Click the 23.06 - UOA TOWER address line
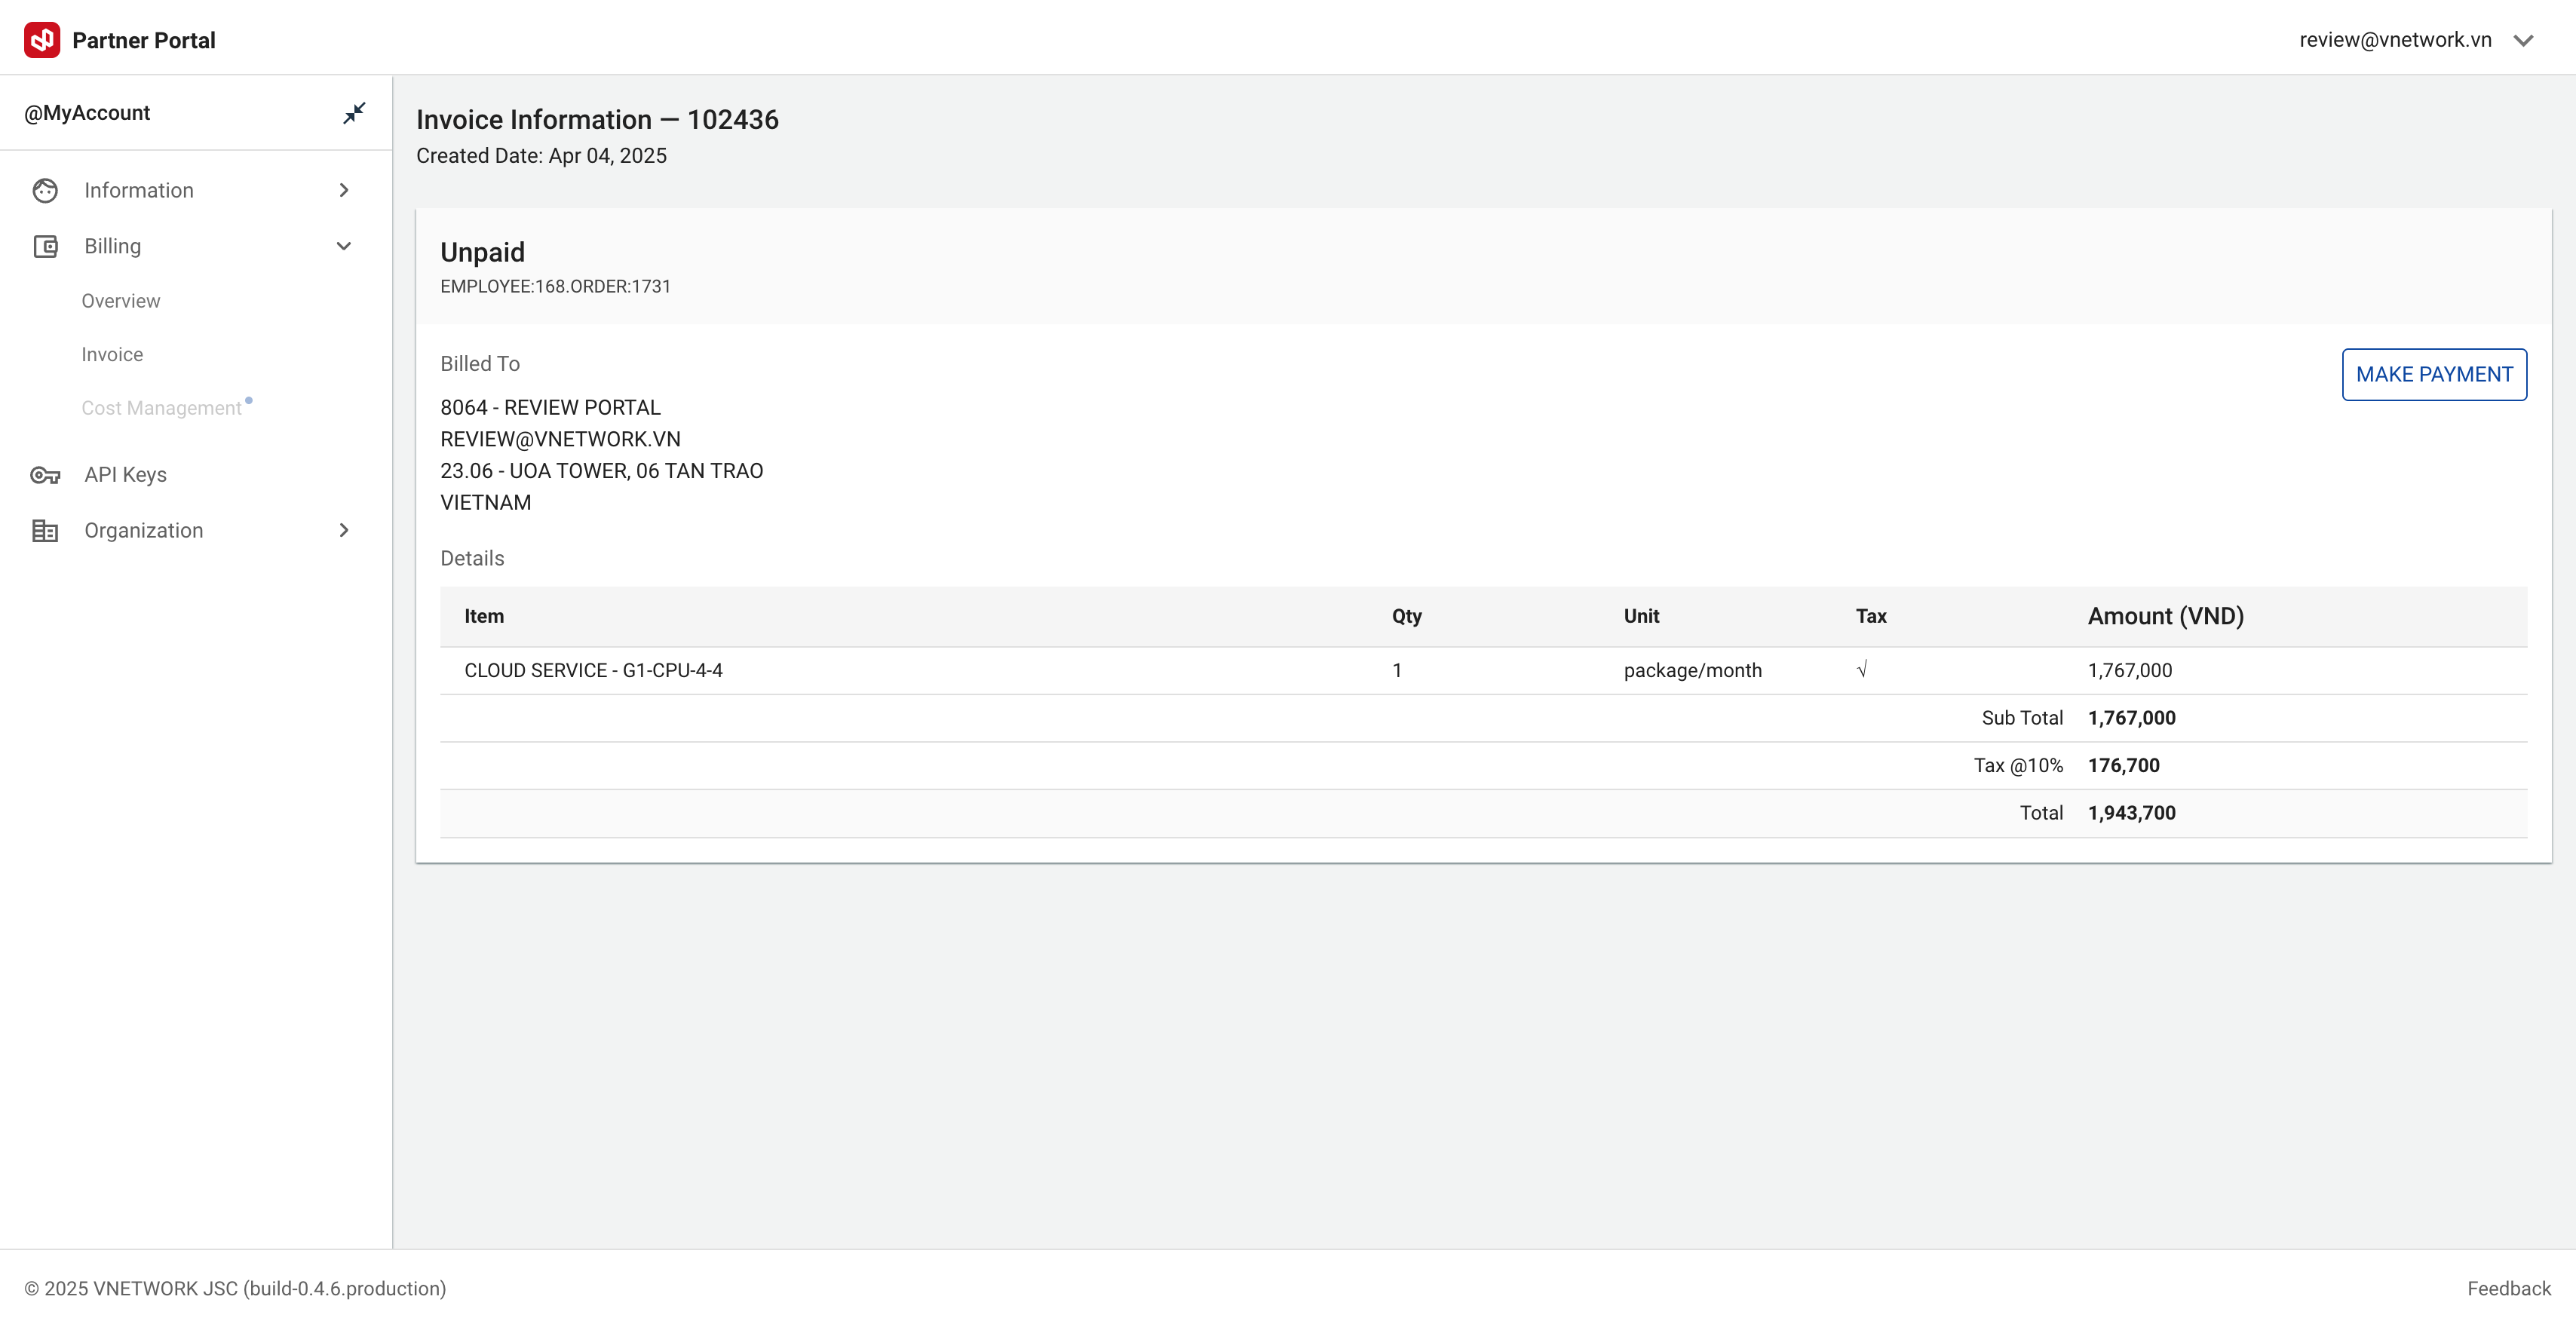2576x1324 pixels. 601,471
